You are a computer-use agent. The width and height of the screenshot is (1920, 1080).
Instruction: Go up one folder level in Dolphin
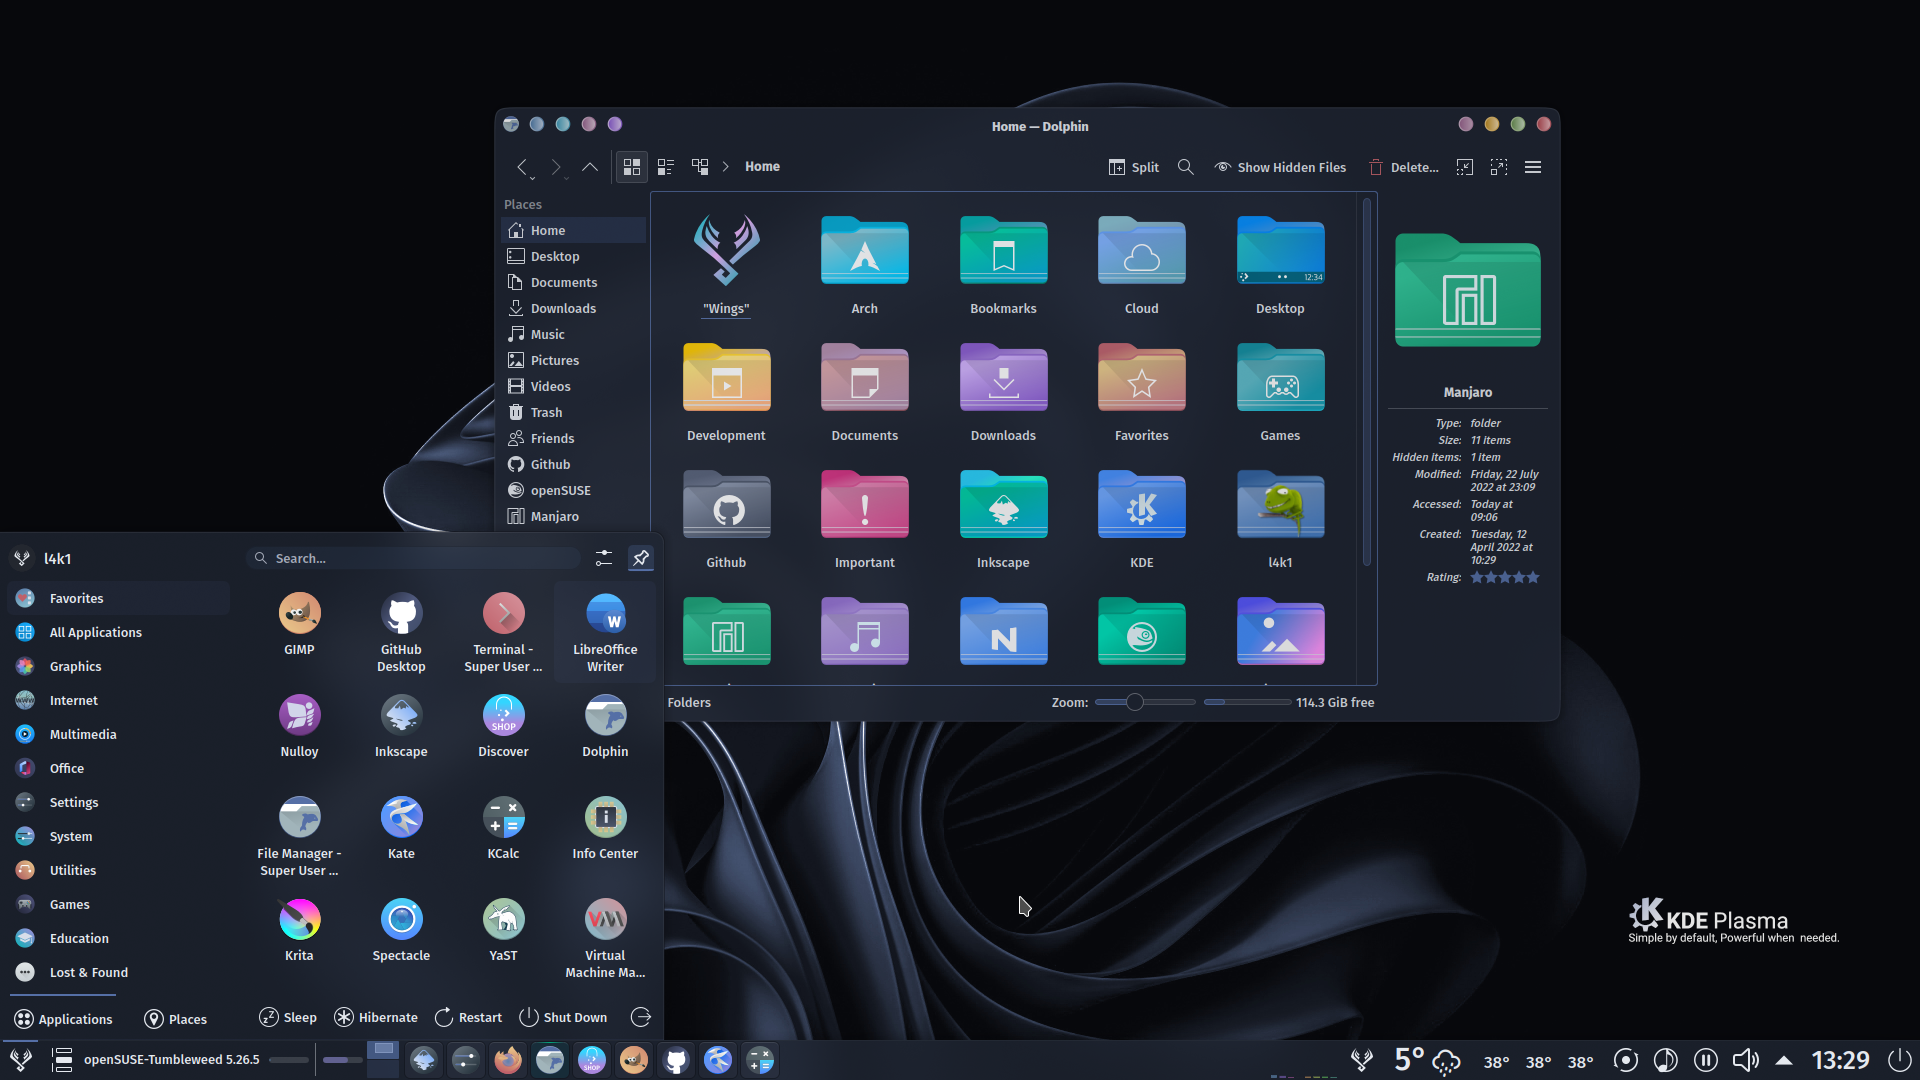click(590, 167)
